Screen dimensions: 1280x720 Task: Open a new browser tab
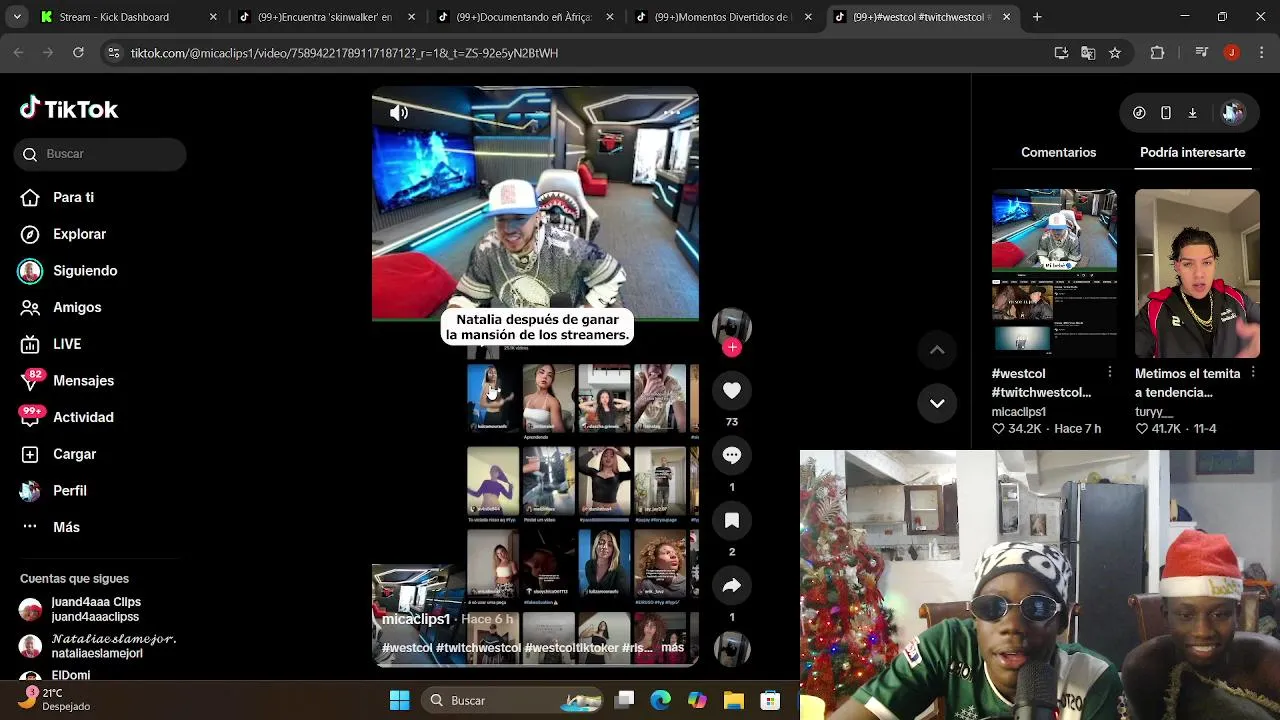1037,17
